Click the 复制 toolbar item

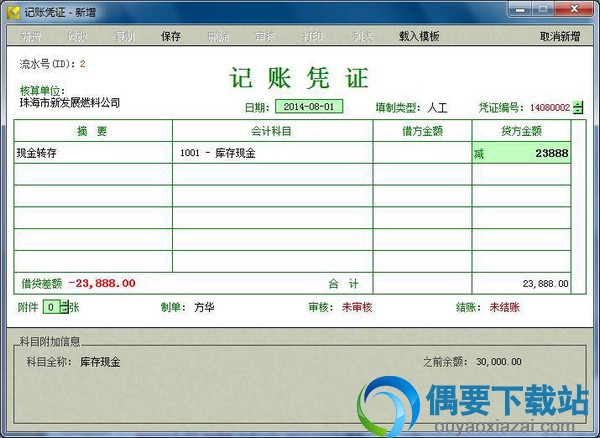[124, 36]
